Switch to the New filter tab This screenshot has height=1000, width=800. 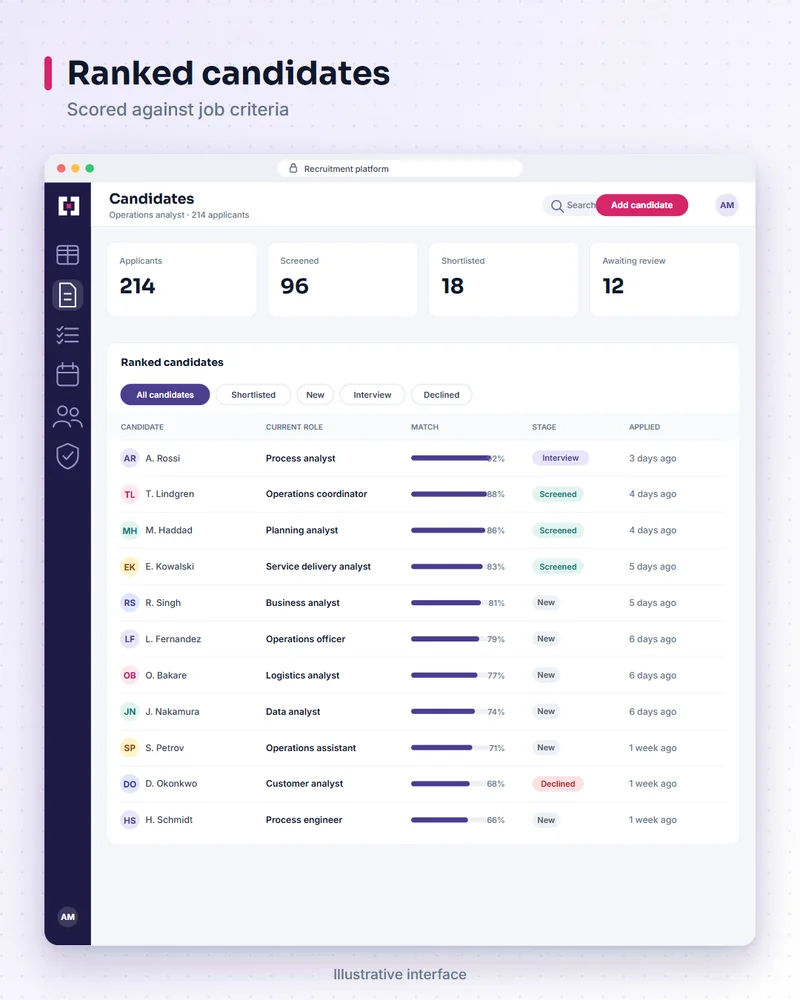click(x=315, y=395)
